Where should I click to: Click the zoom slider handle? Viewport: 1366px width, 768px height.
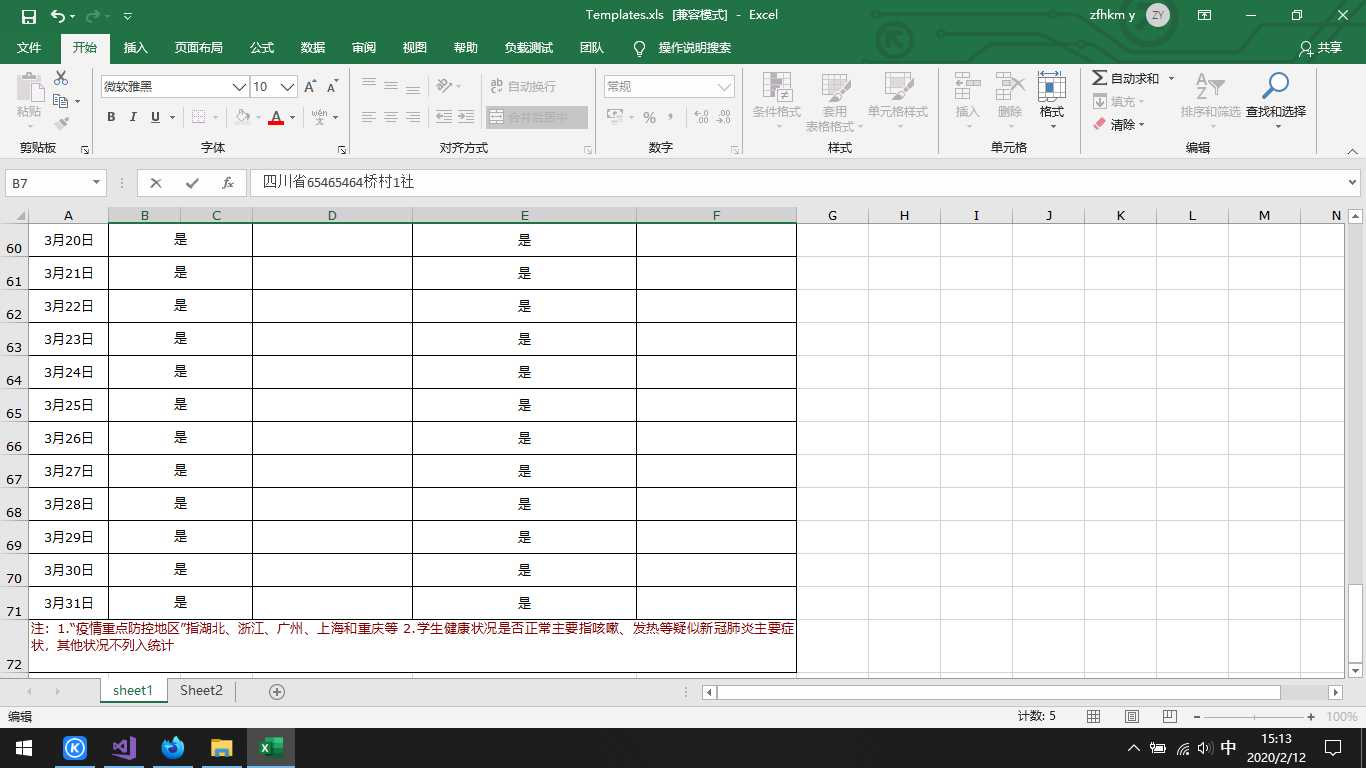pyautogui.click(x=1253, y=717)
